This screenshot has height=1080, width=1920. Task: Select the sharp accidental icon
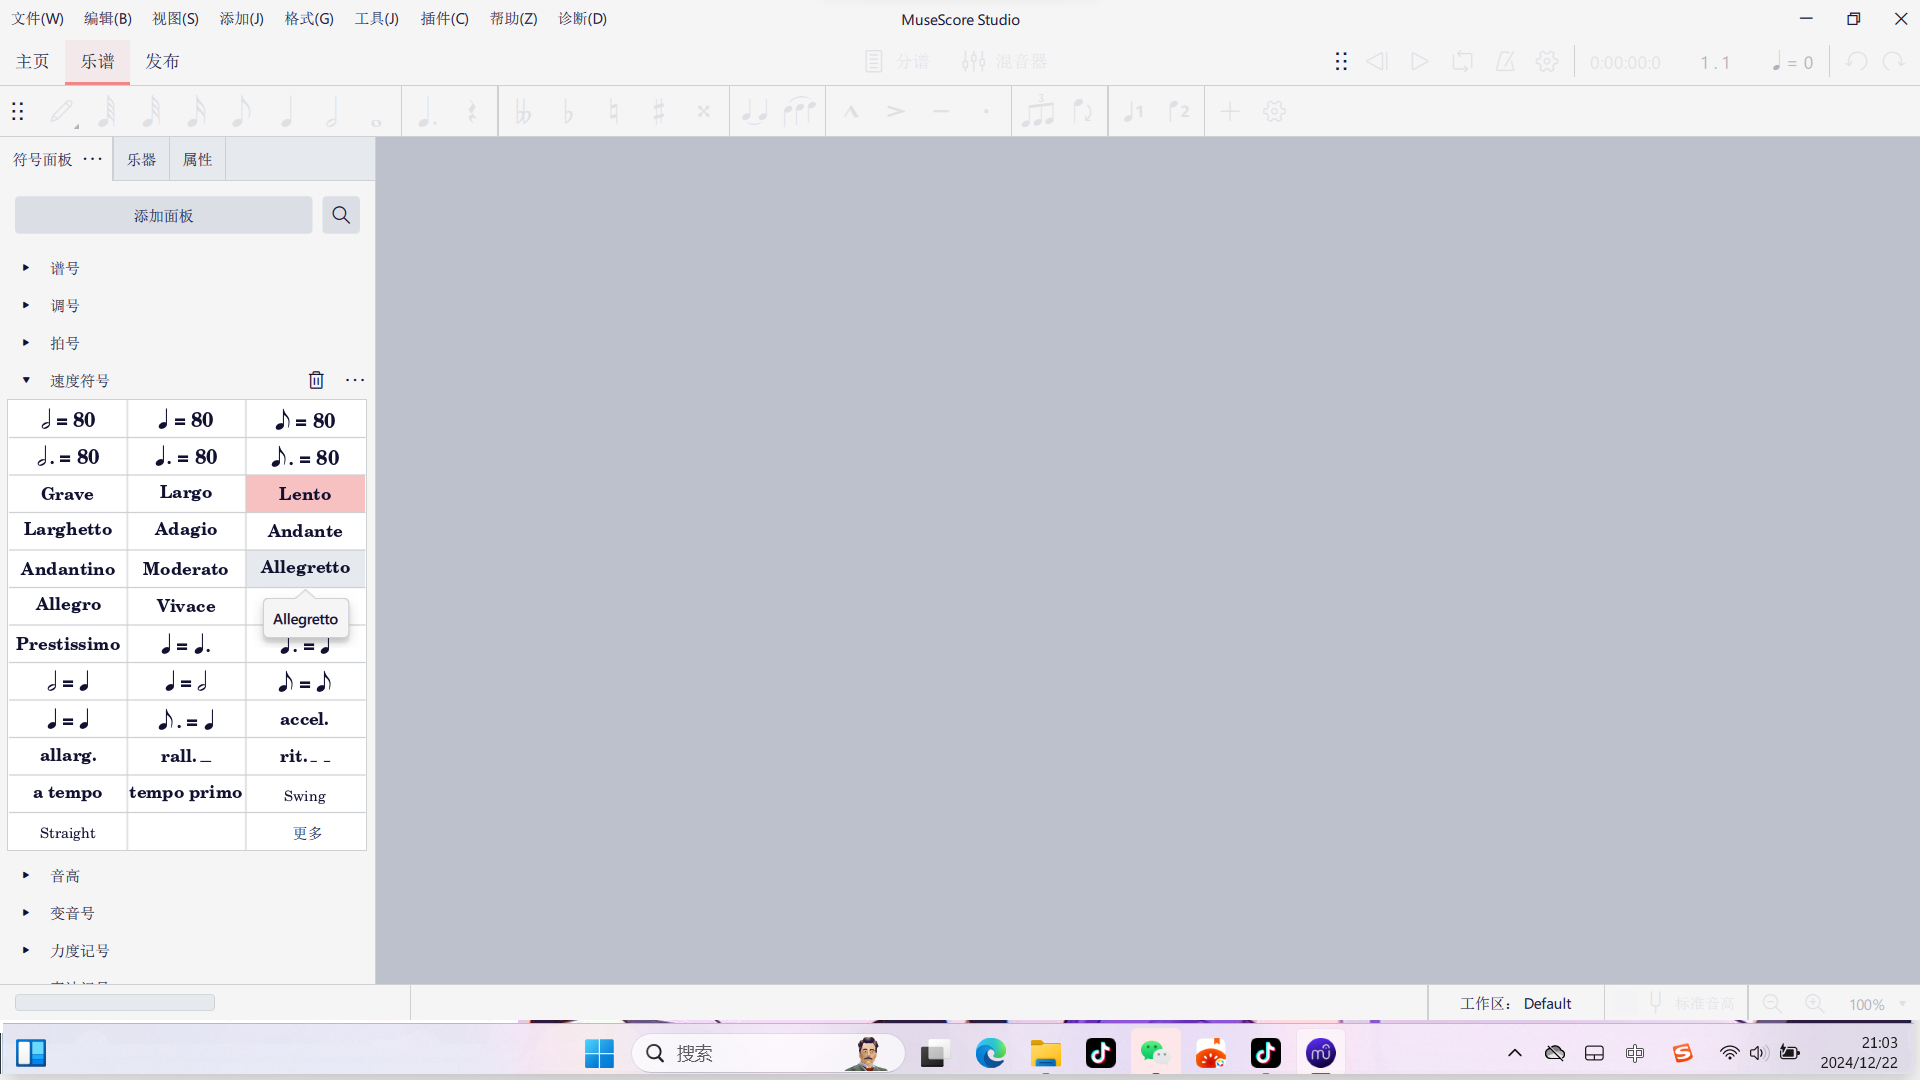(659, 111)
